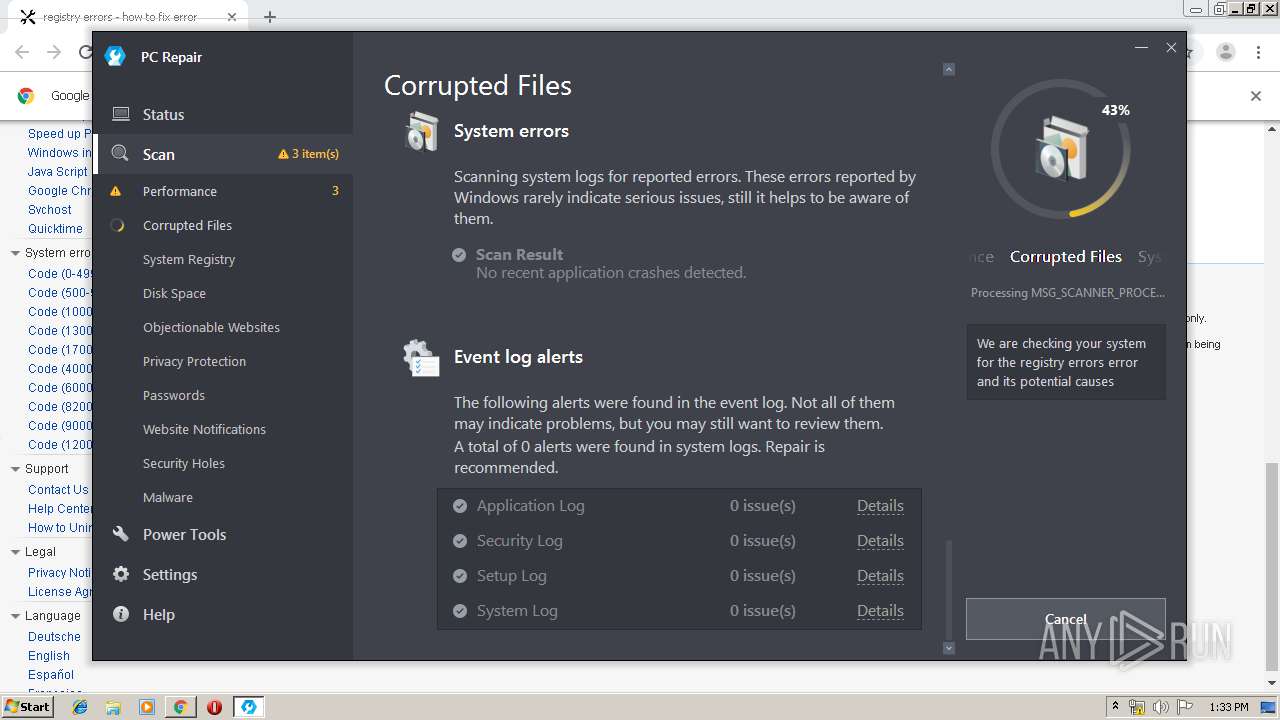Open Internet Explorer from the taskbar
The image size is (1280, 720).
click(x=80, y=707)
